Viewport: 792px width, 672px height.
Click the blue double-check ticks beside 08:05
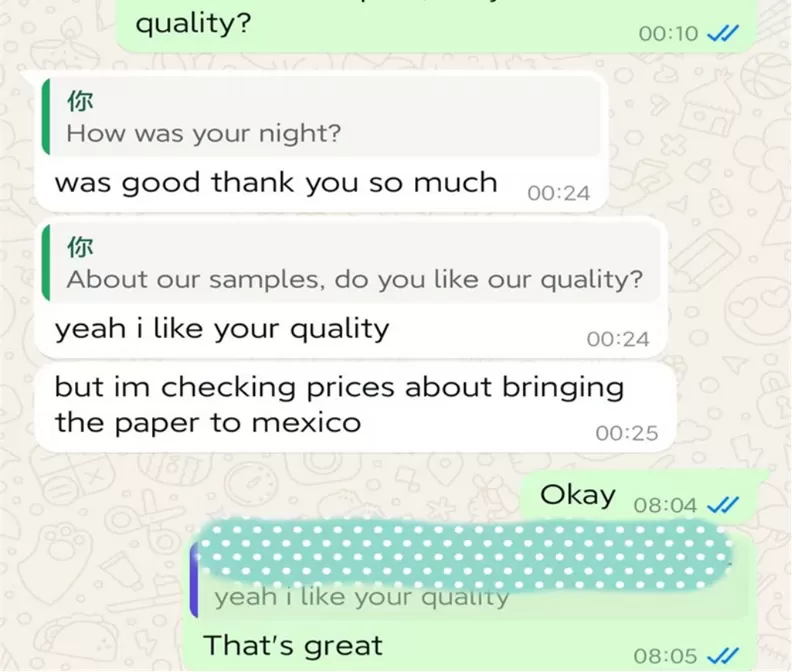point(723,656)
